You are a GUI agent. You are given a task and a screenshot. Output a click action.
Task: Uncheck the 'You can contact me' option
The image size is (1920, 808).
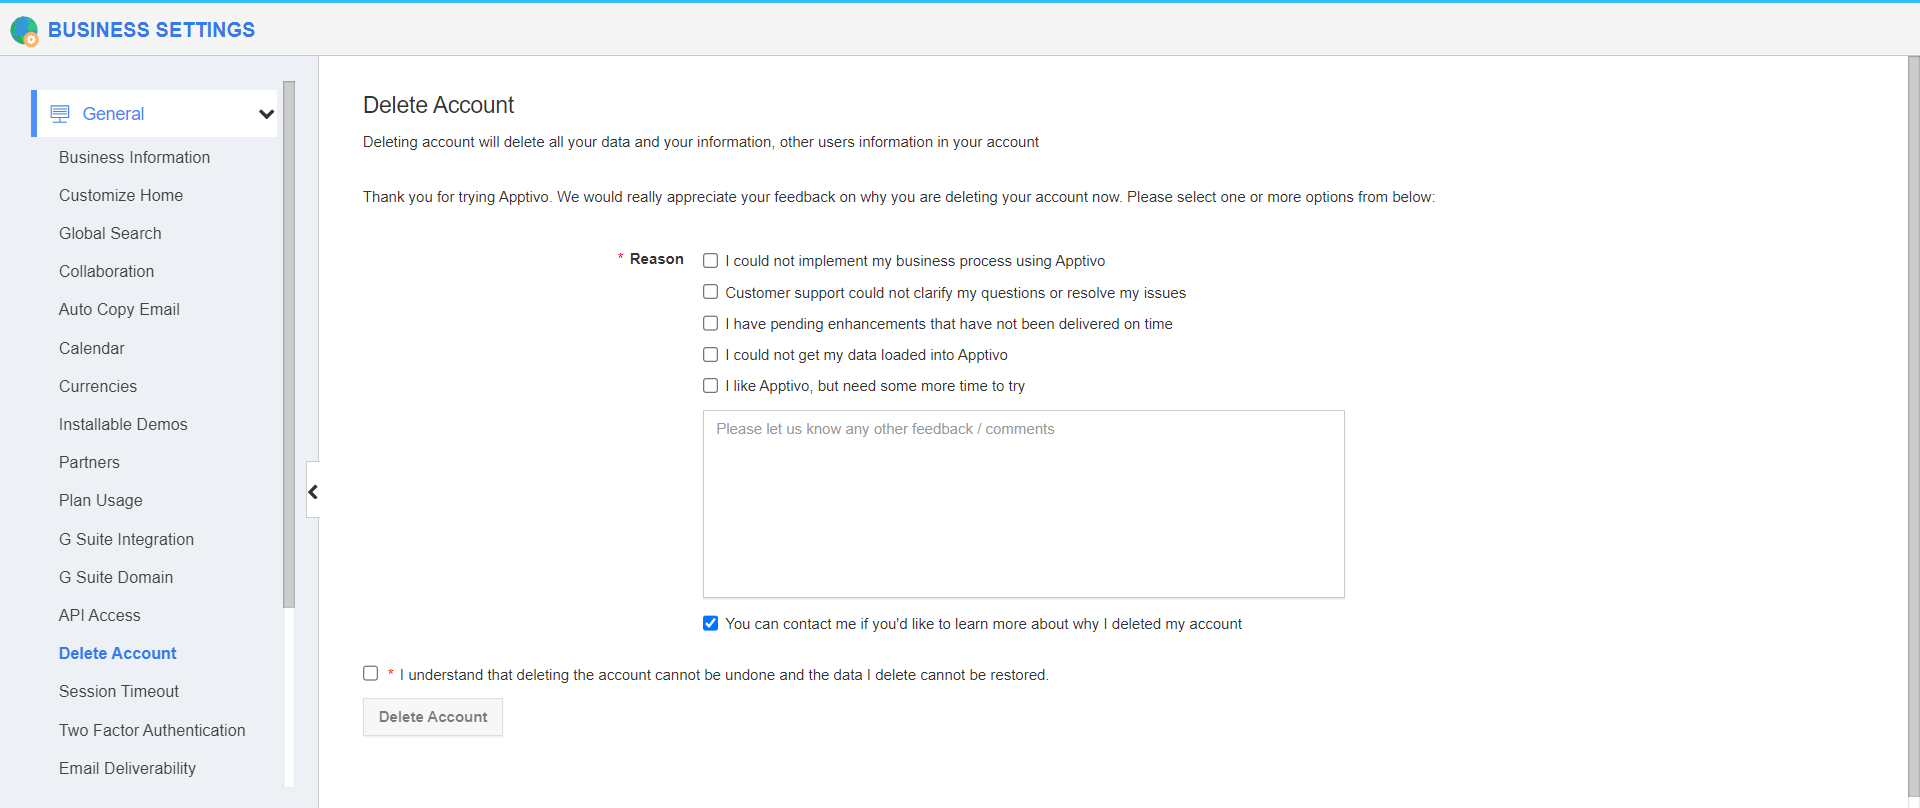click(x=710, y=624)
